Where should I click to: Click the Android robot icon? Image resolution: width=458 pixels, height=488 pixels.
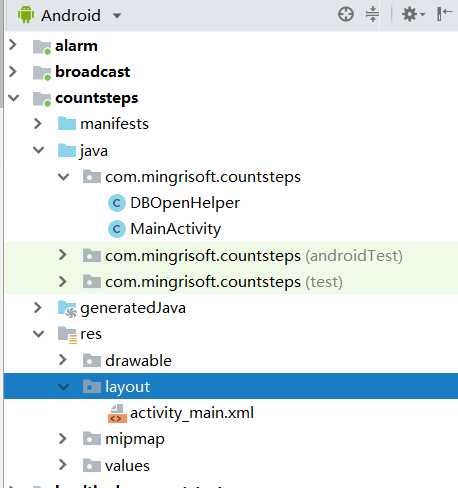coord(26,15)
